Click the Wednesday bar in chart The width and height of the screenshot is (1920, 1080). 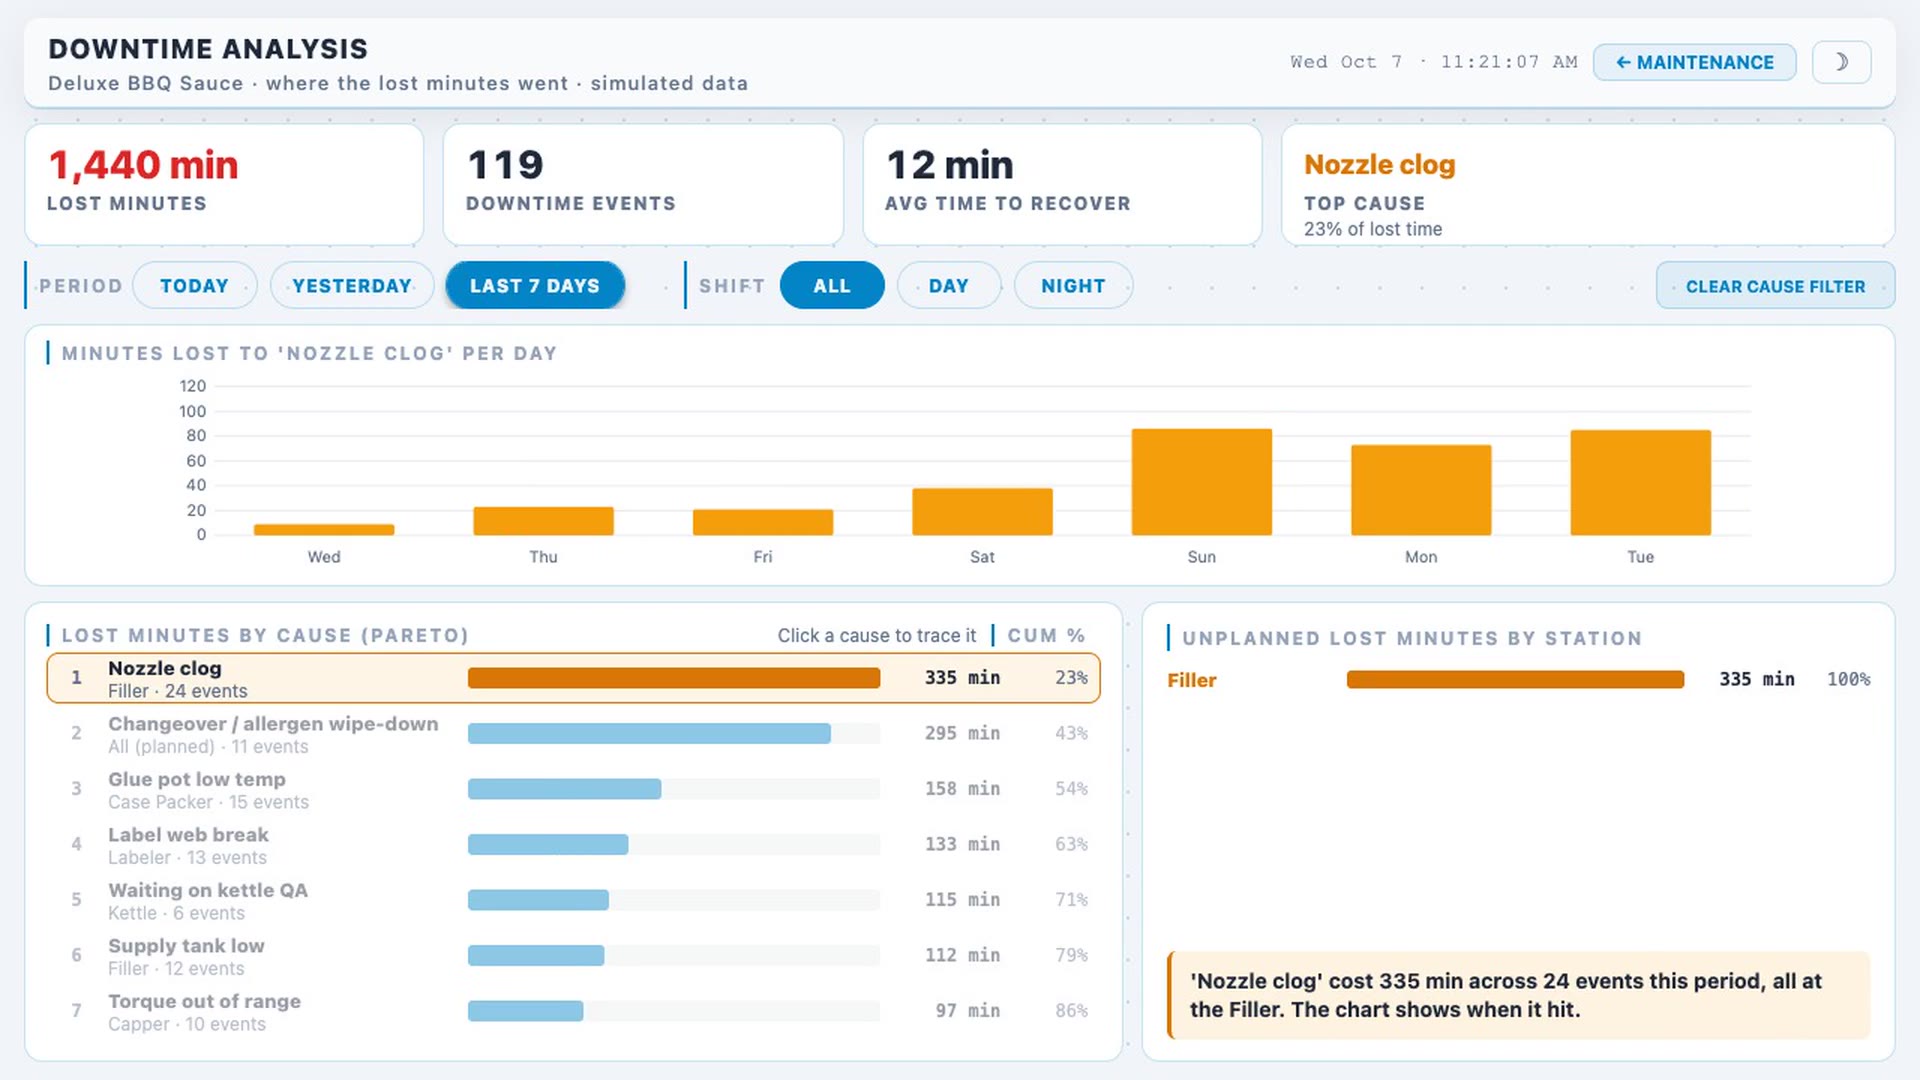324,529
